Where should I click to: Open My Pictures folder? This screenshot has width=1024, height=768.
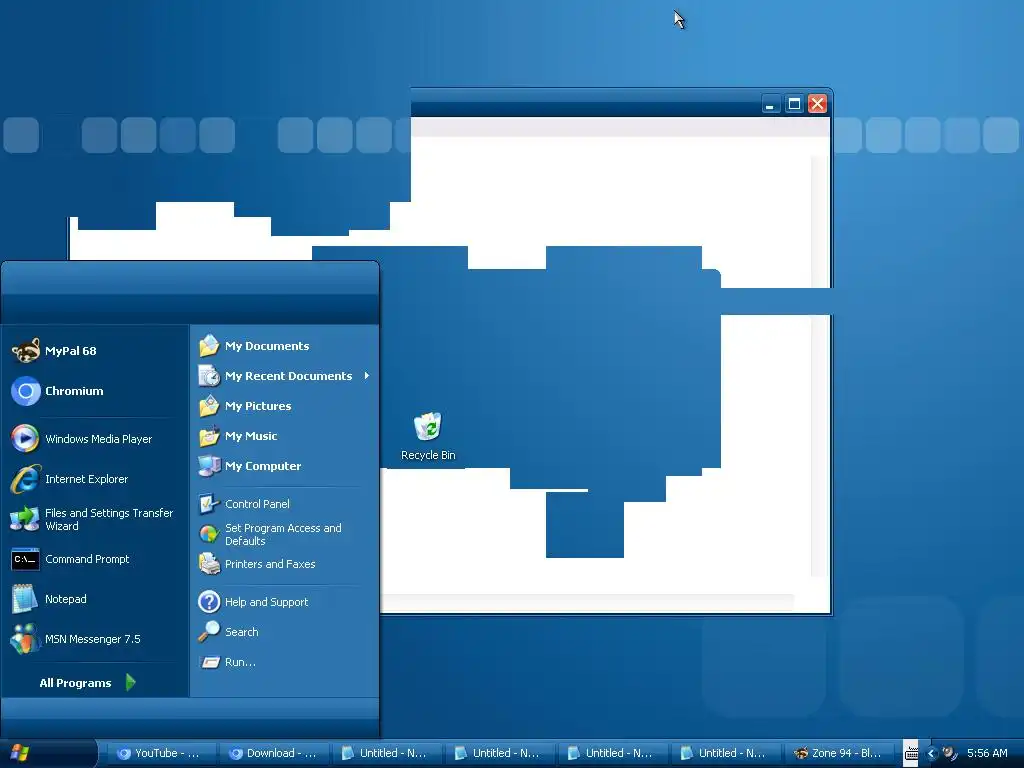tap(284, 406)
